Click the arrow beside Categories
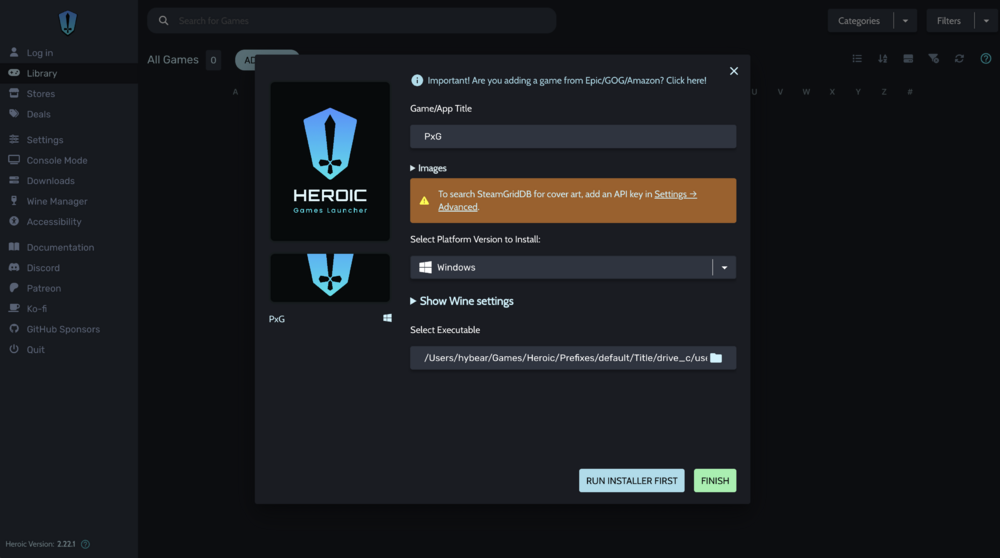 coord(905,20)
